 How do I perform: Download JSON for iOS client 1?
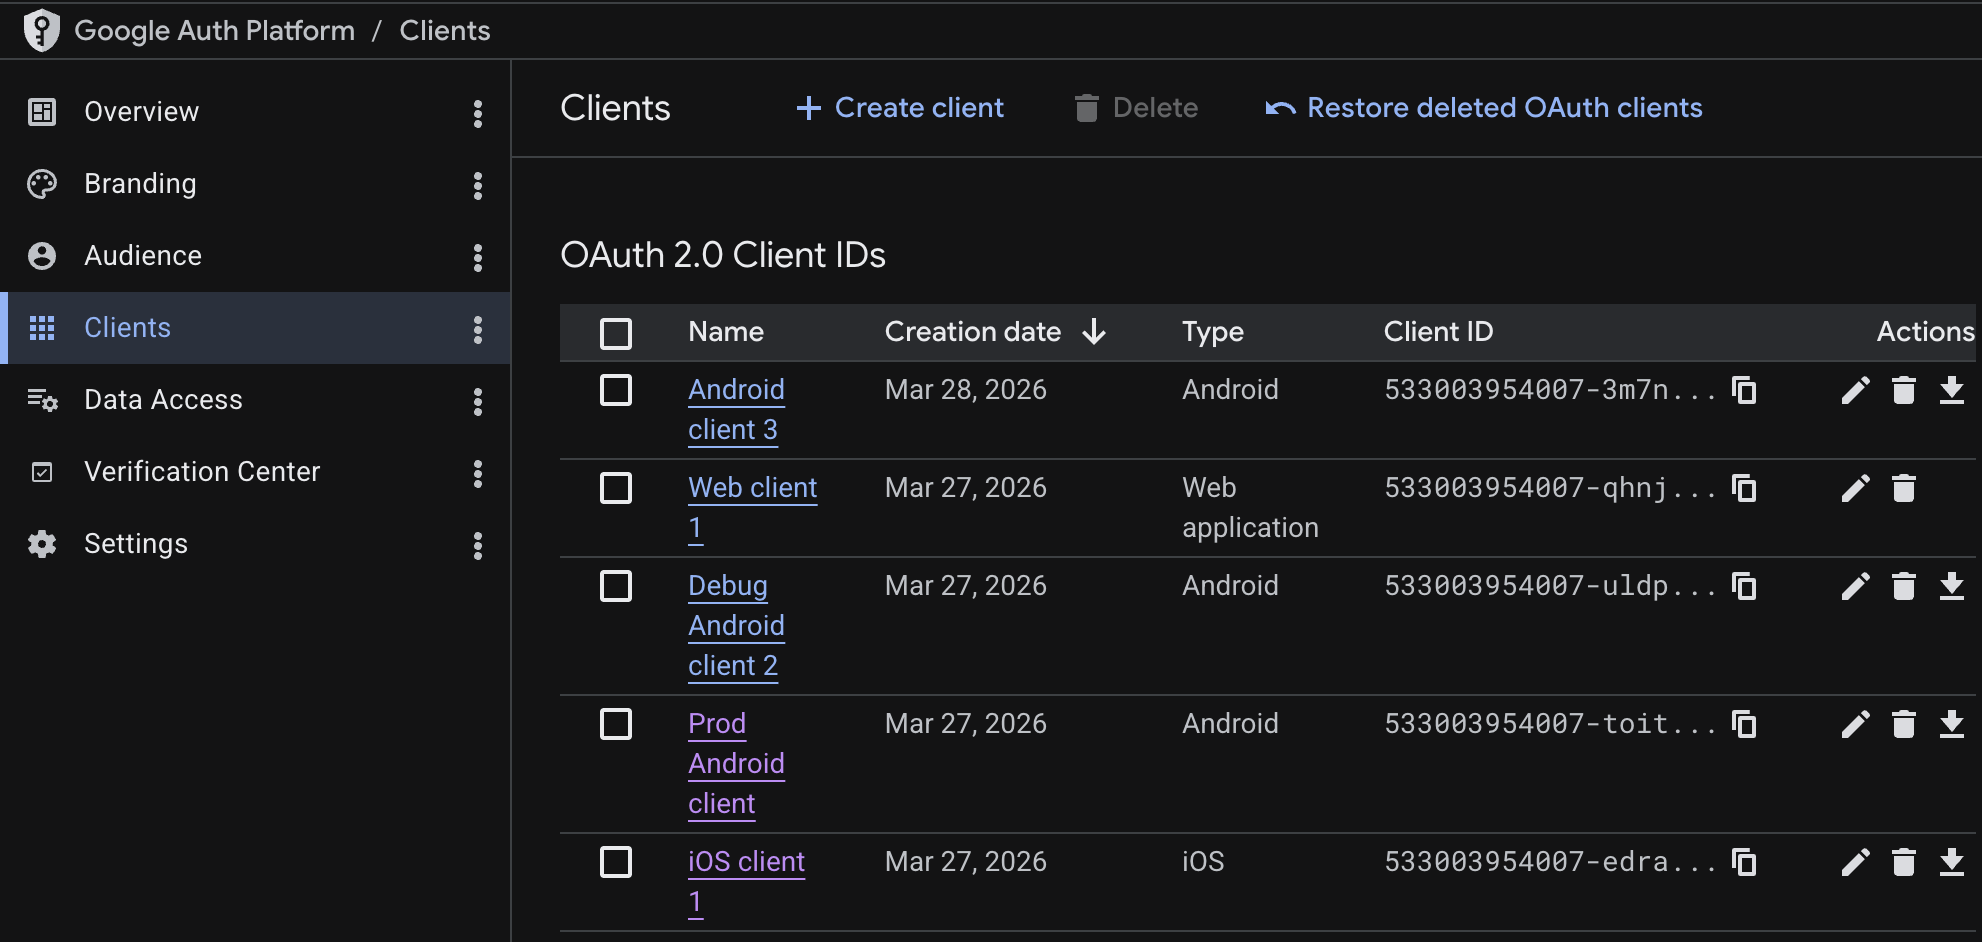1952,862
